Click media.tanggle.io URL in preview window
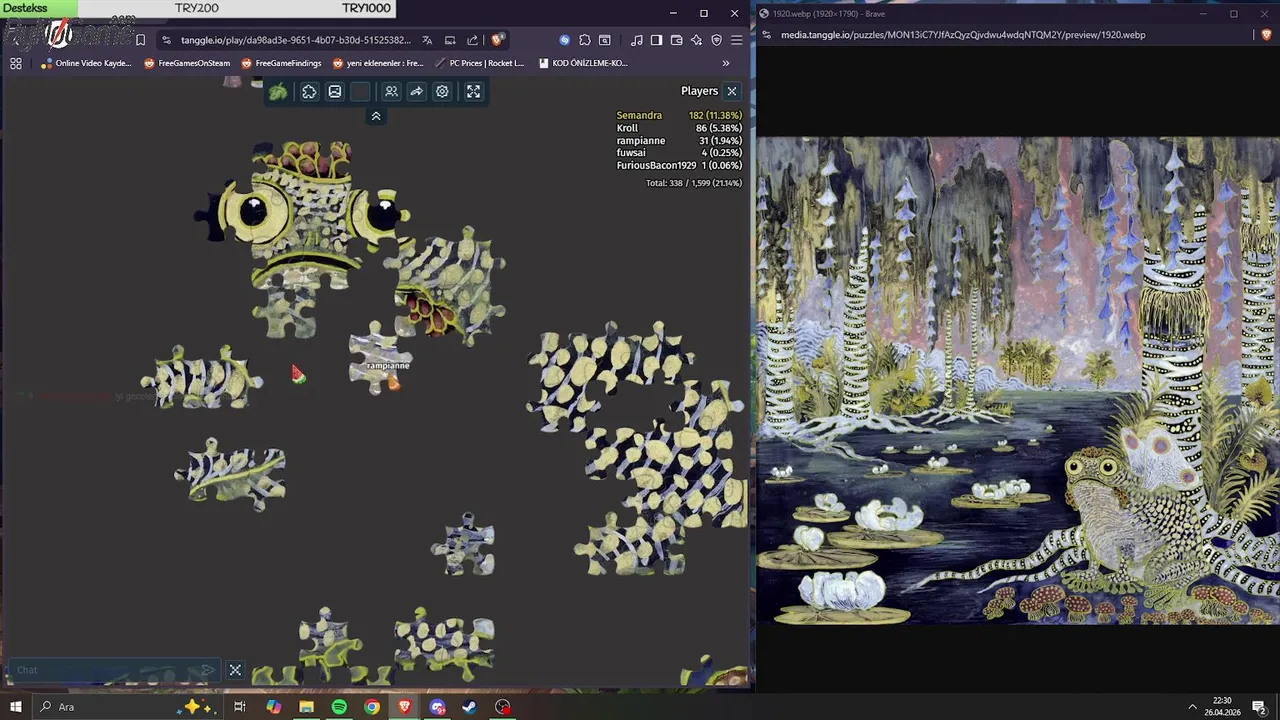The width and height of the screenshot is (1280, 720). [x=963, y=35]
